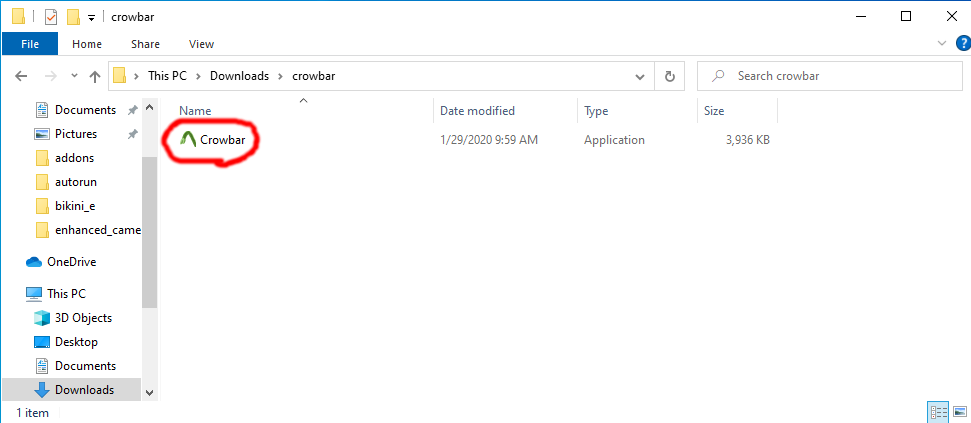This screenshot has height=423, width=971.
Task: Navigate back to the previous folder
Action: point(21,76)
